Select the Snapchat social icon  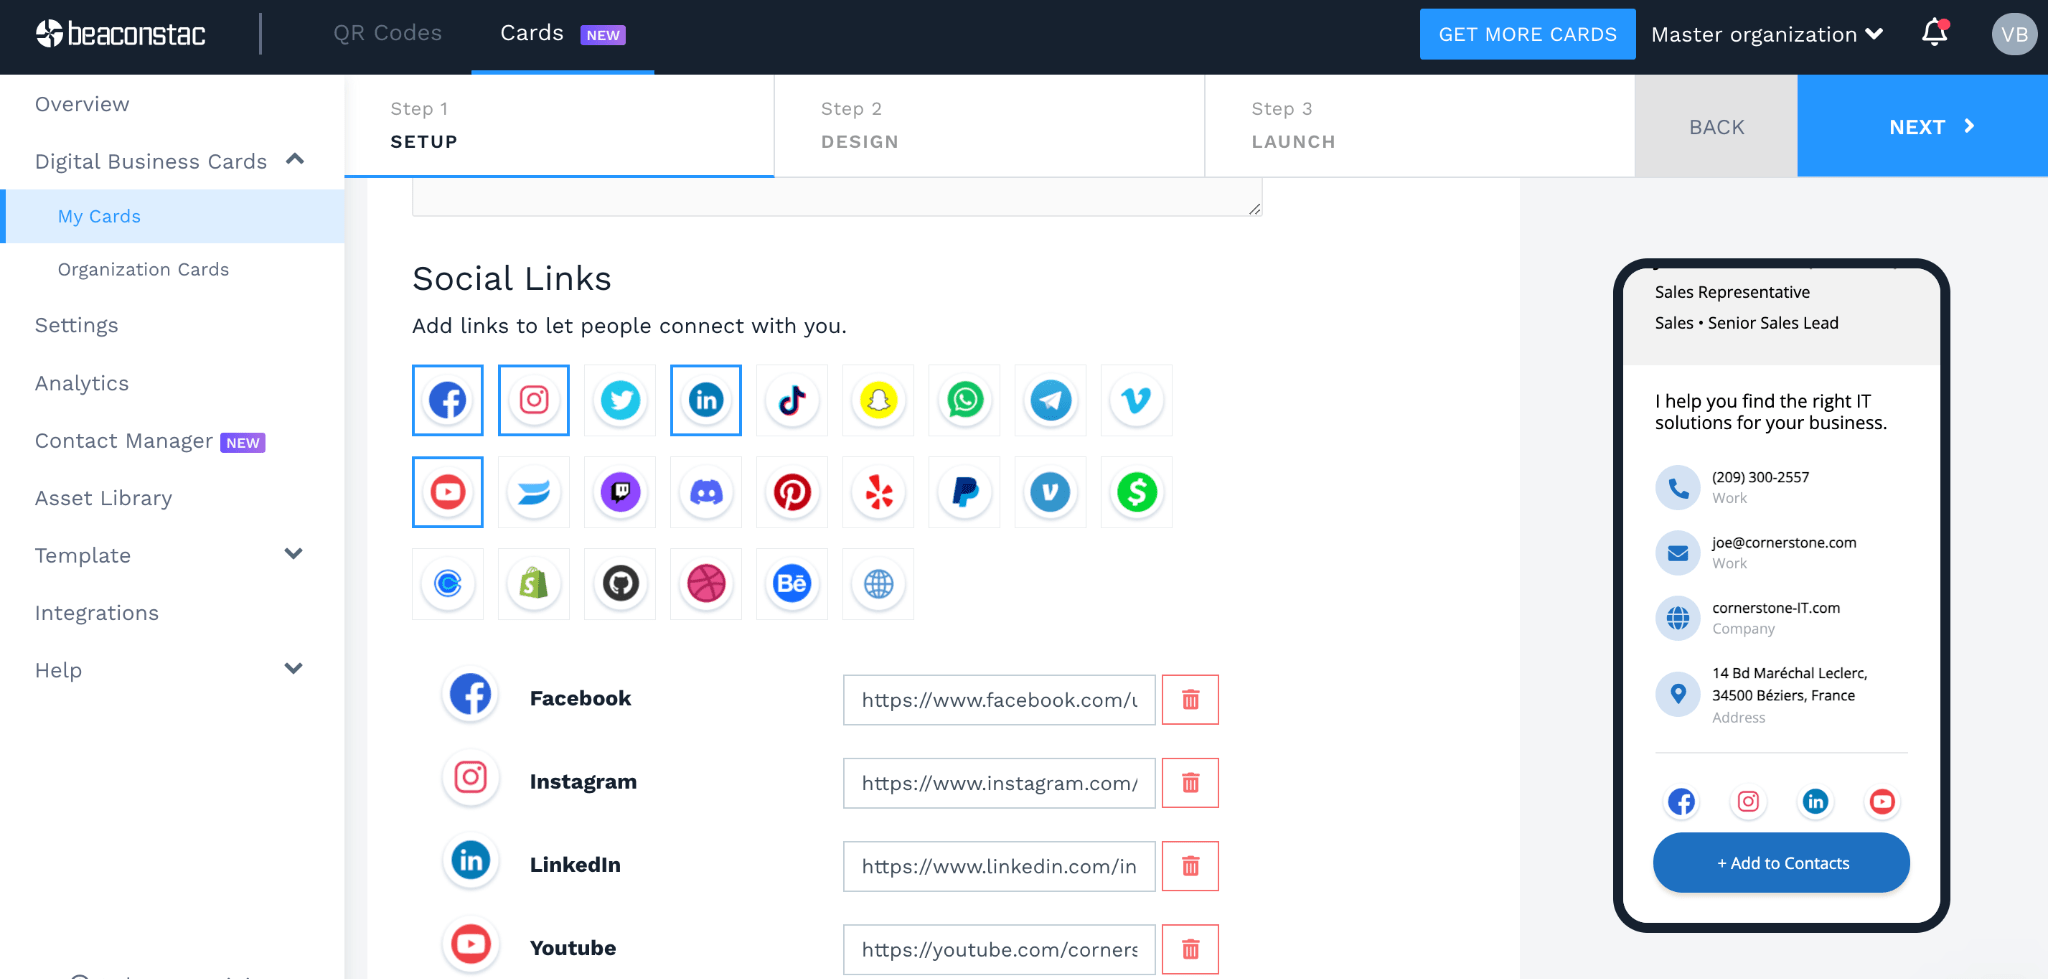(x=878, y=401)
